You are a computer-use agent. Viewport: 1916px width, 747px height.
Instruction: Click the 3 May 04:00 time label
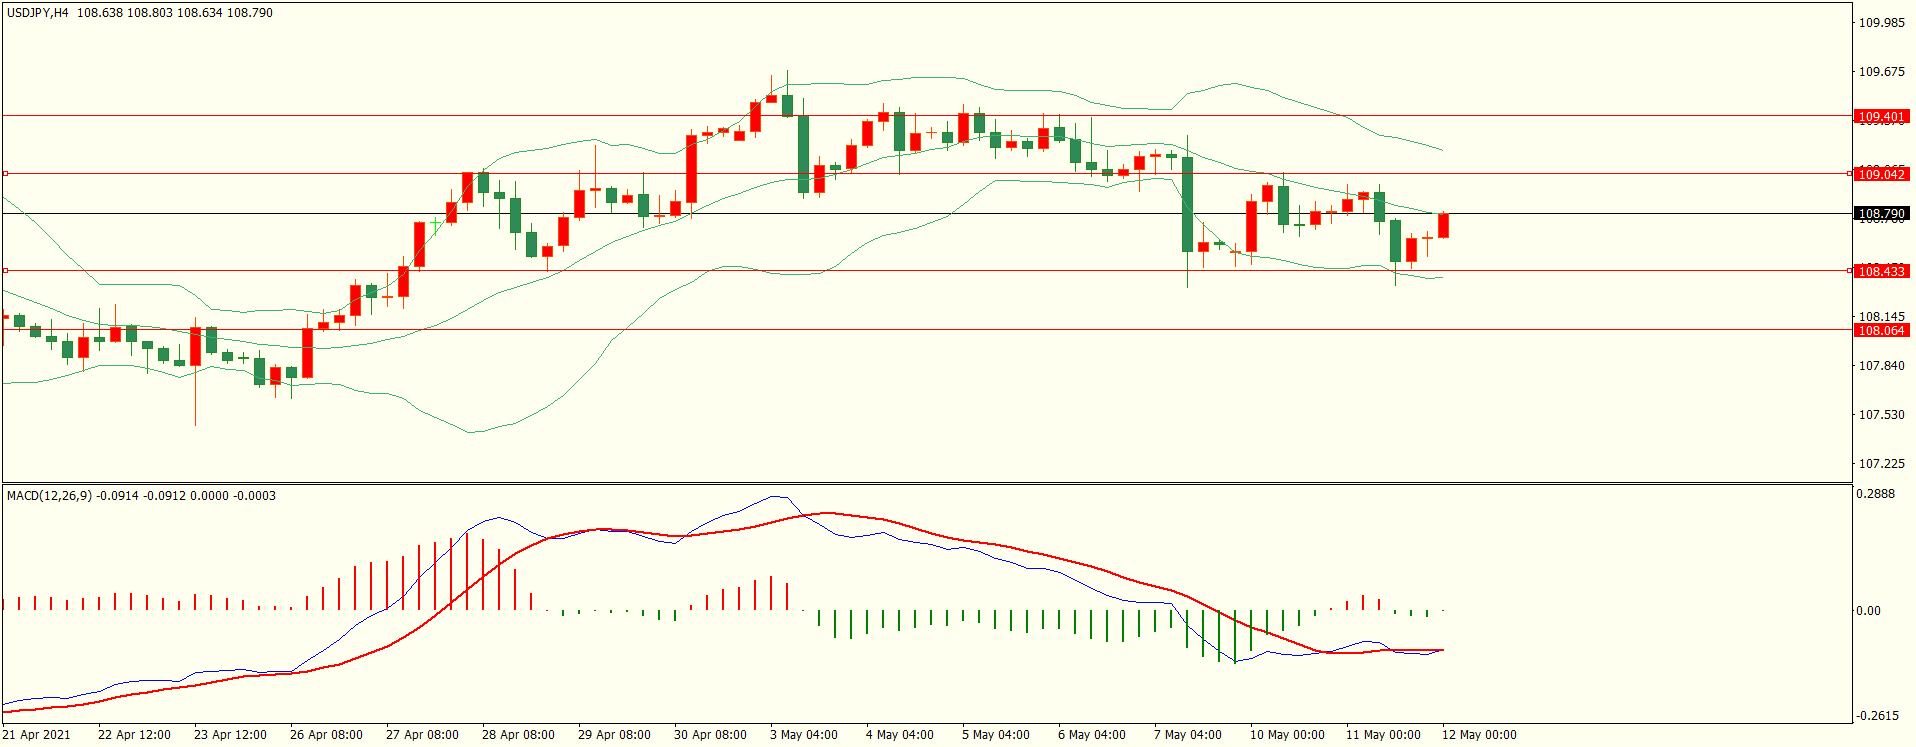coord(804,735)
